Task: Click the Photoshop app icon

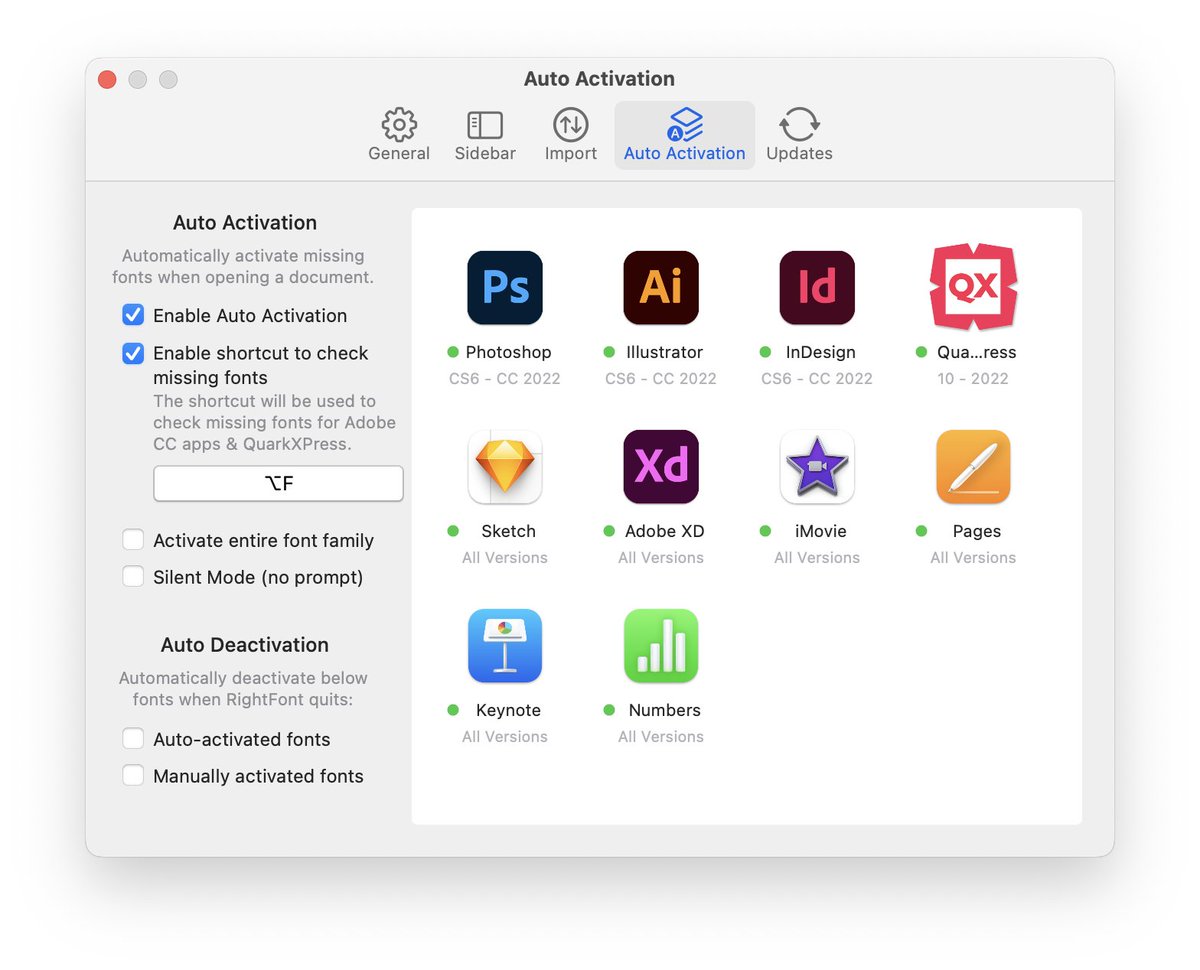Action: coord(505,288)
